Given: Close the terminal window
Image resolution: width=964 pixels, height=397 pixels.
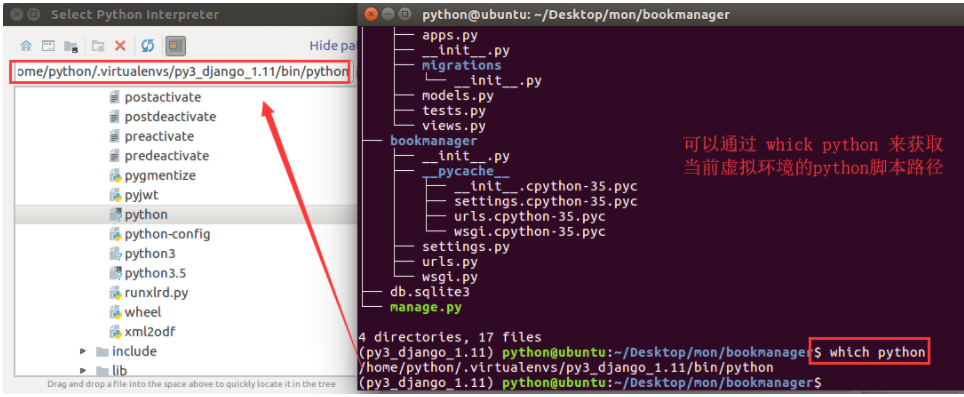Looking at the screenshot, I should click(x=370, y=13).
